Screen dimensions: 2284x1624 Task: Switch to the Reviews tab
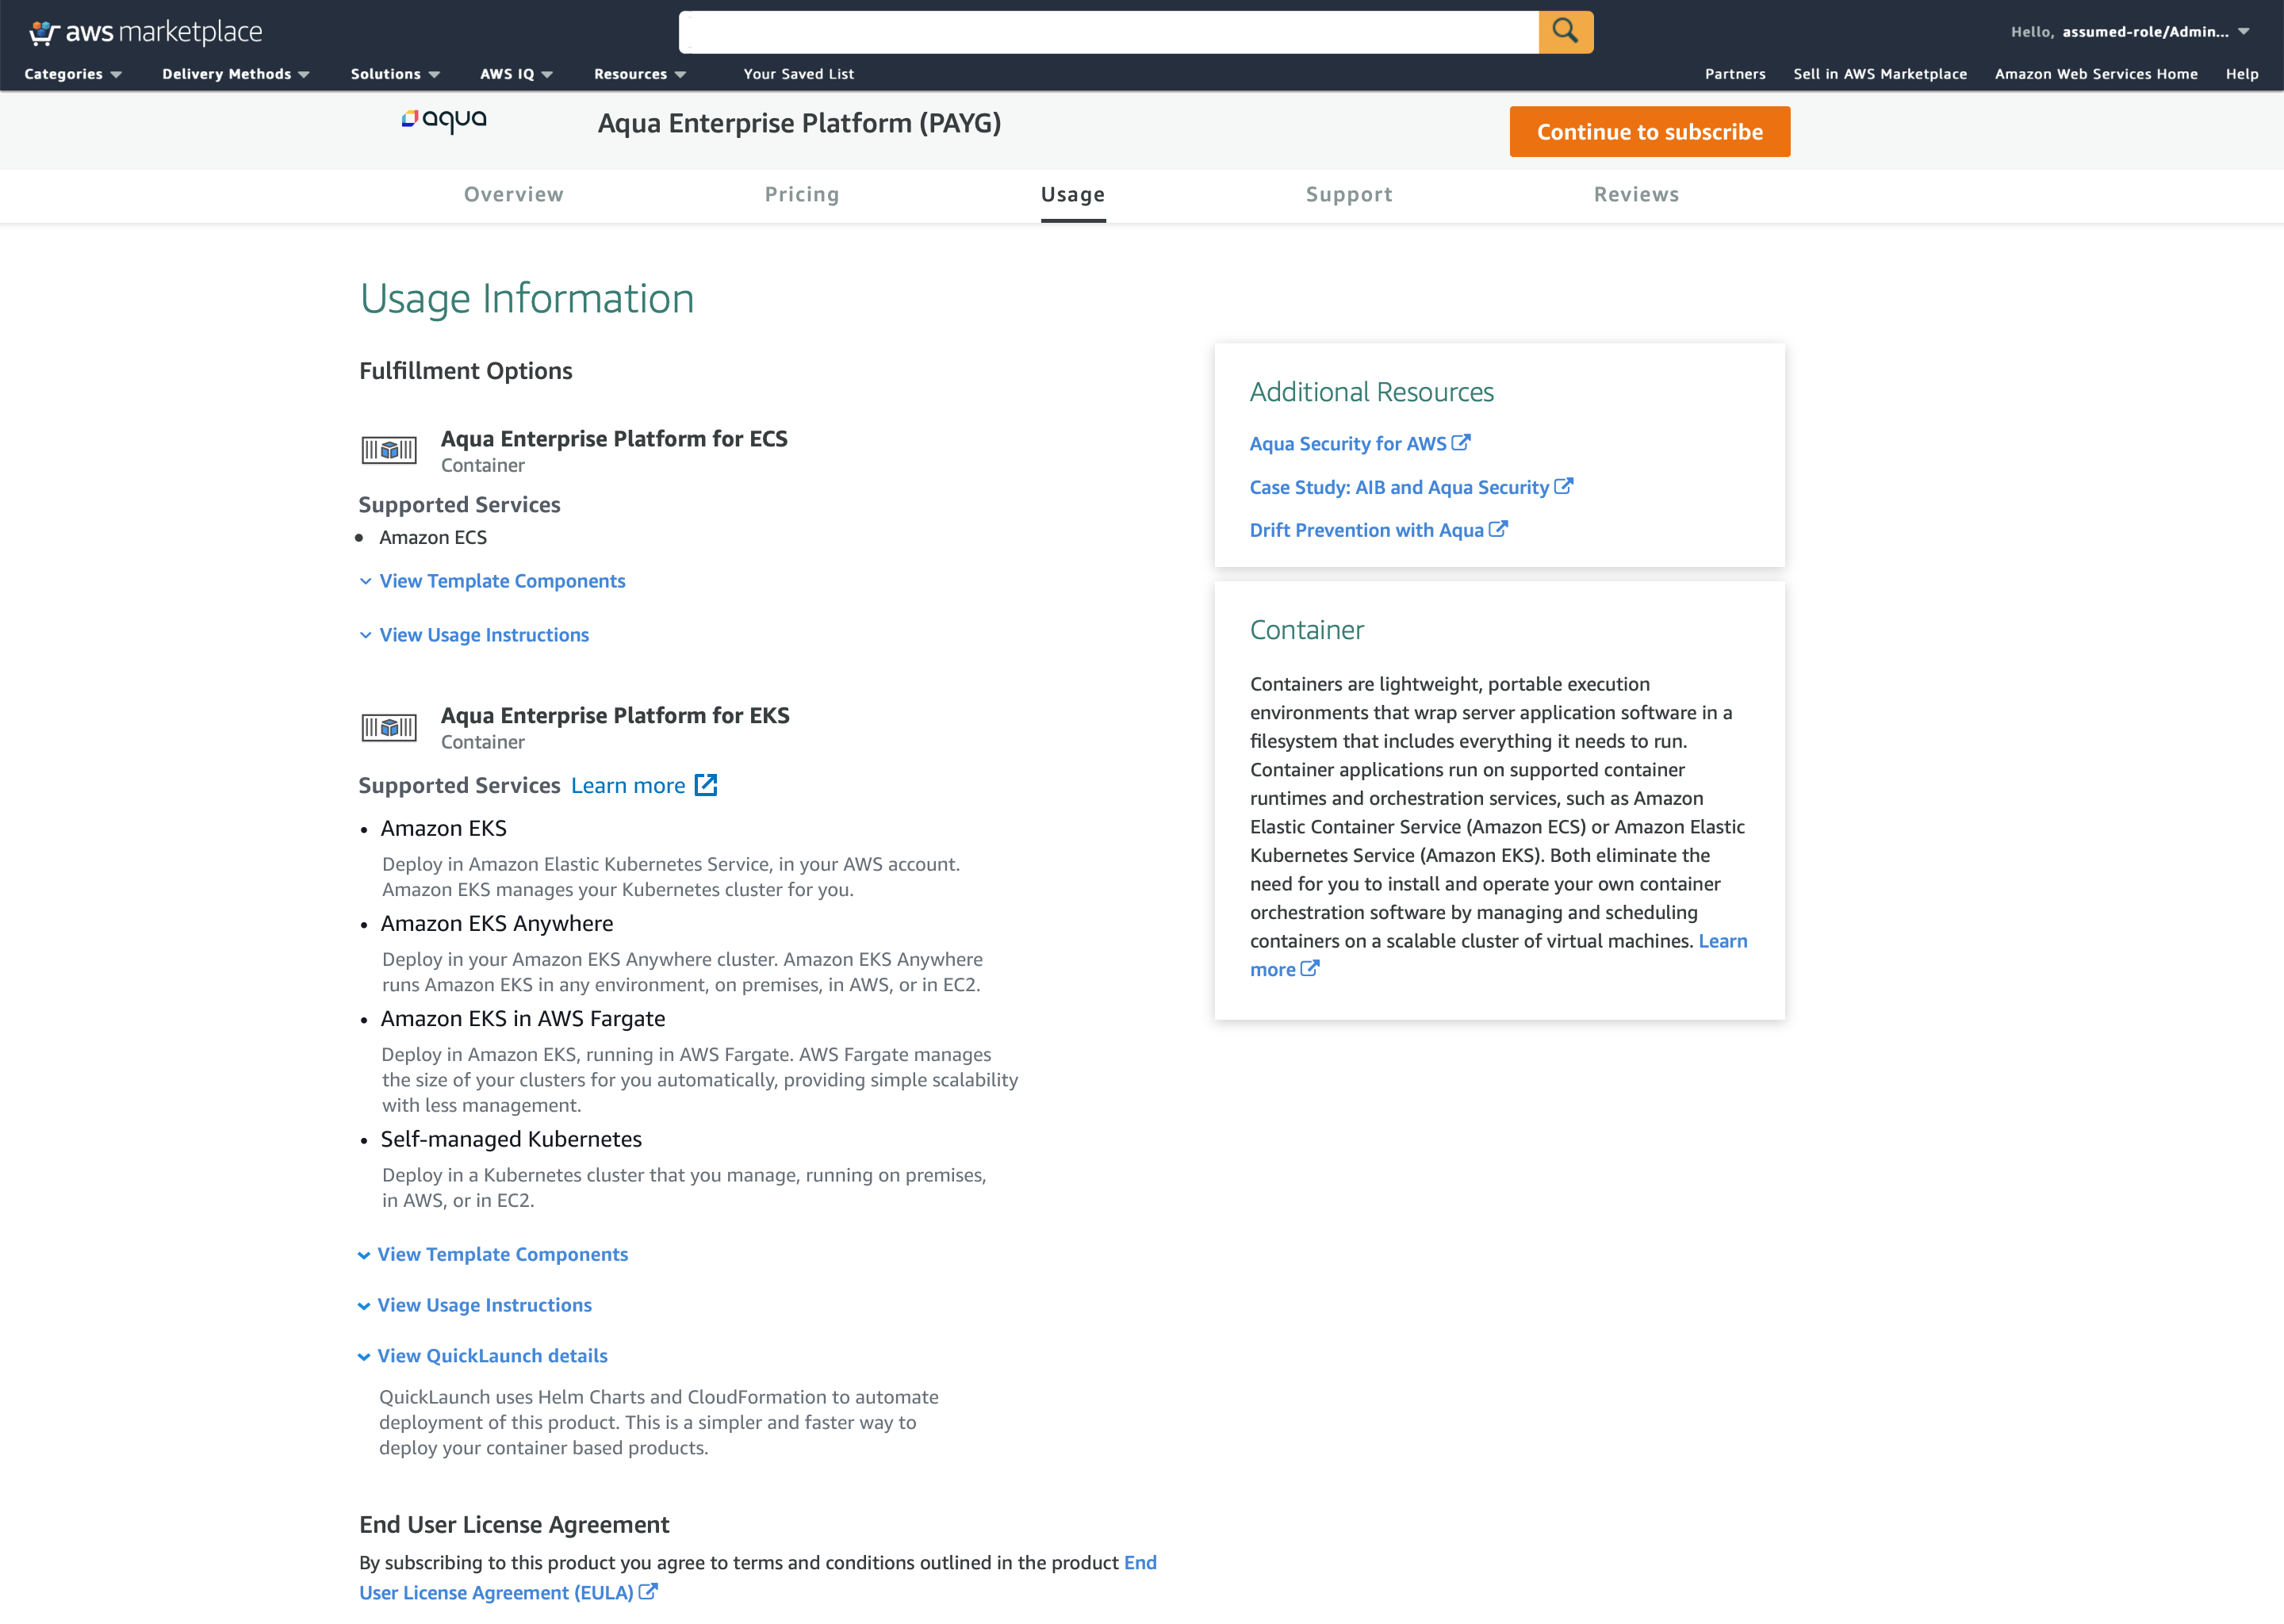[x=1636, y=195]
